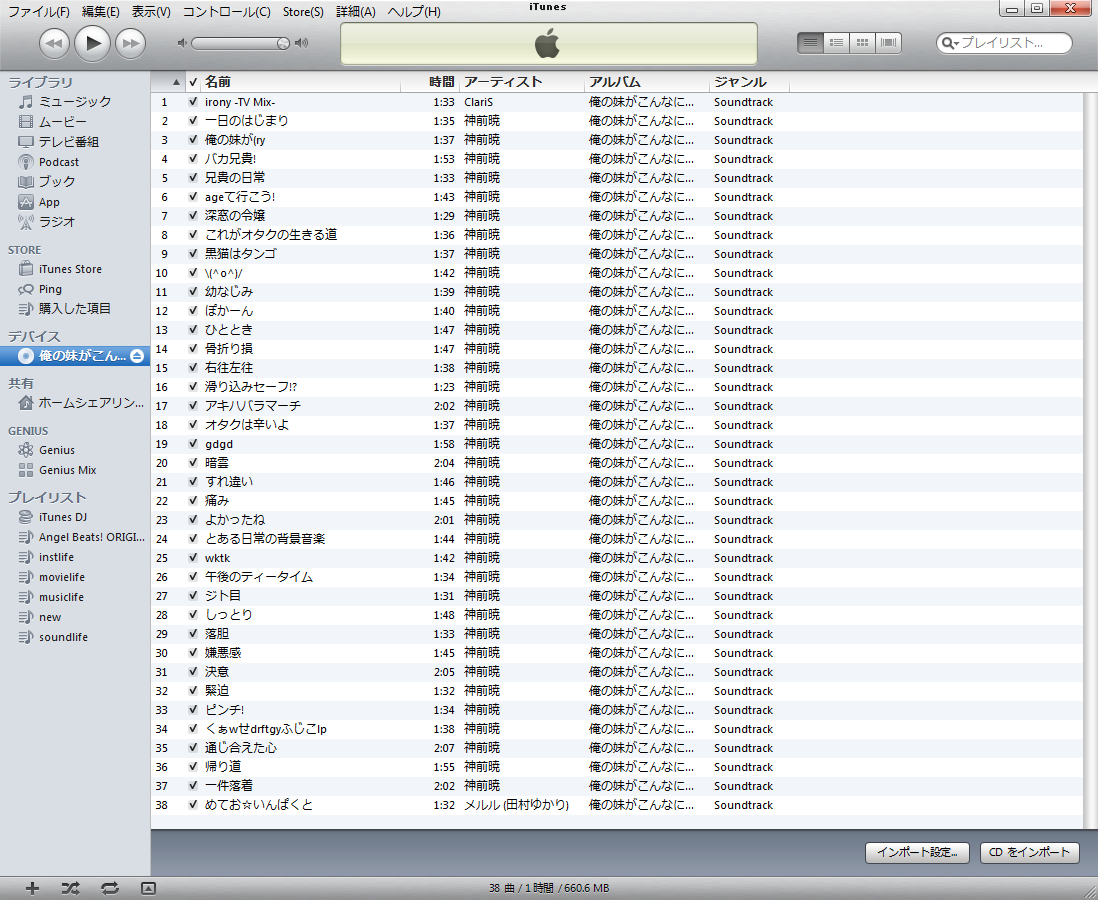Skip to next track
The height and width of the screenshot is (900, 1098).
130,43
